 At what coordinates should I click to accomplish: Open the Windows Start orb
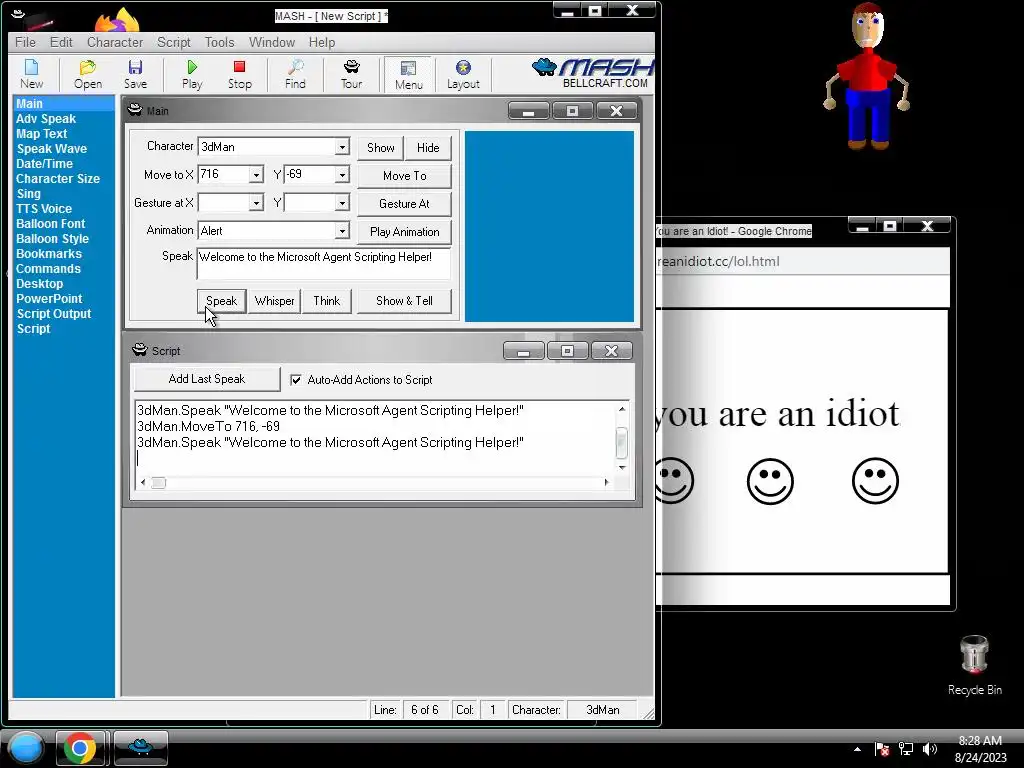26,748
